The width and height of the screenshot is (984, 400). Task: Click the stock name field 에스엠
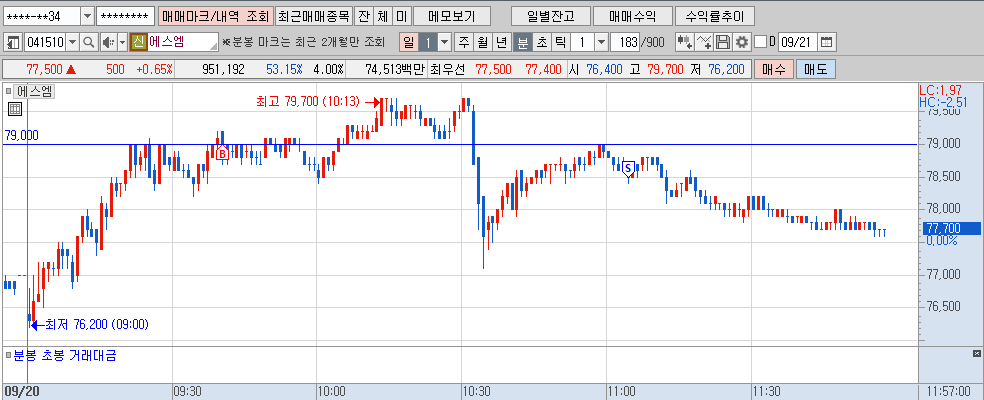click(x=182, y=42)
